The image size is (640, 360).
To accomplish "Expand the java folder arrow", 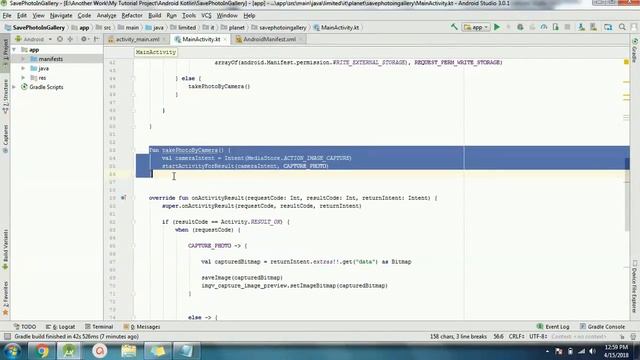I will [23, 68].
